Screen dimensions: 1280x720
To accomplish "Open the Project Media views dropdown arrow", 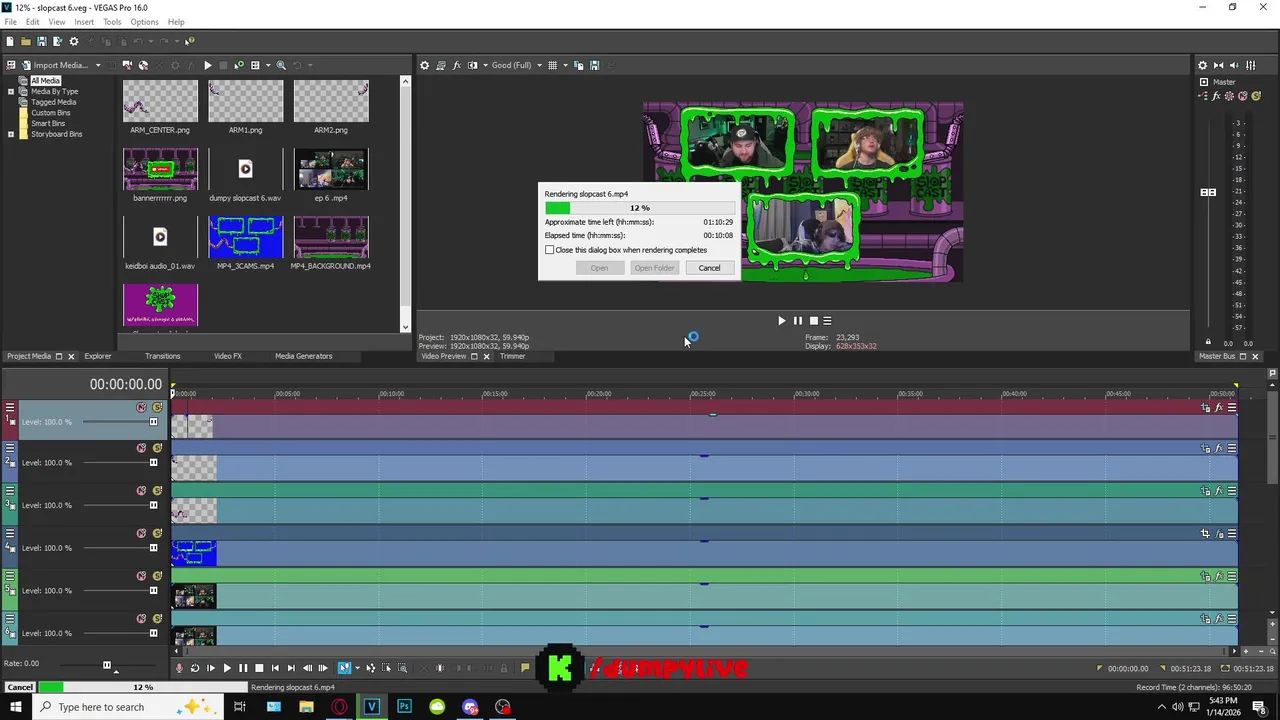I will tap(266, 65).
